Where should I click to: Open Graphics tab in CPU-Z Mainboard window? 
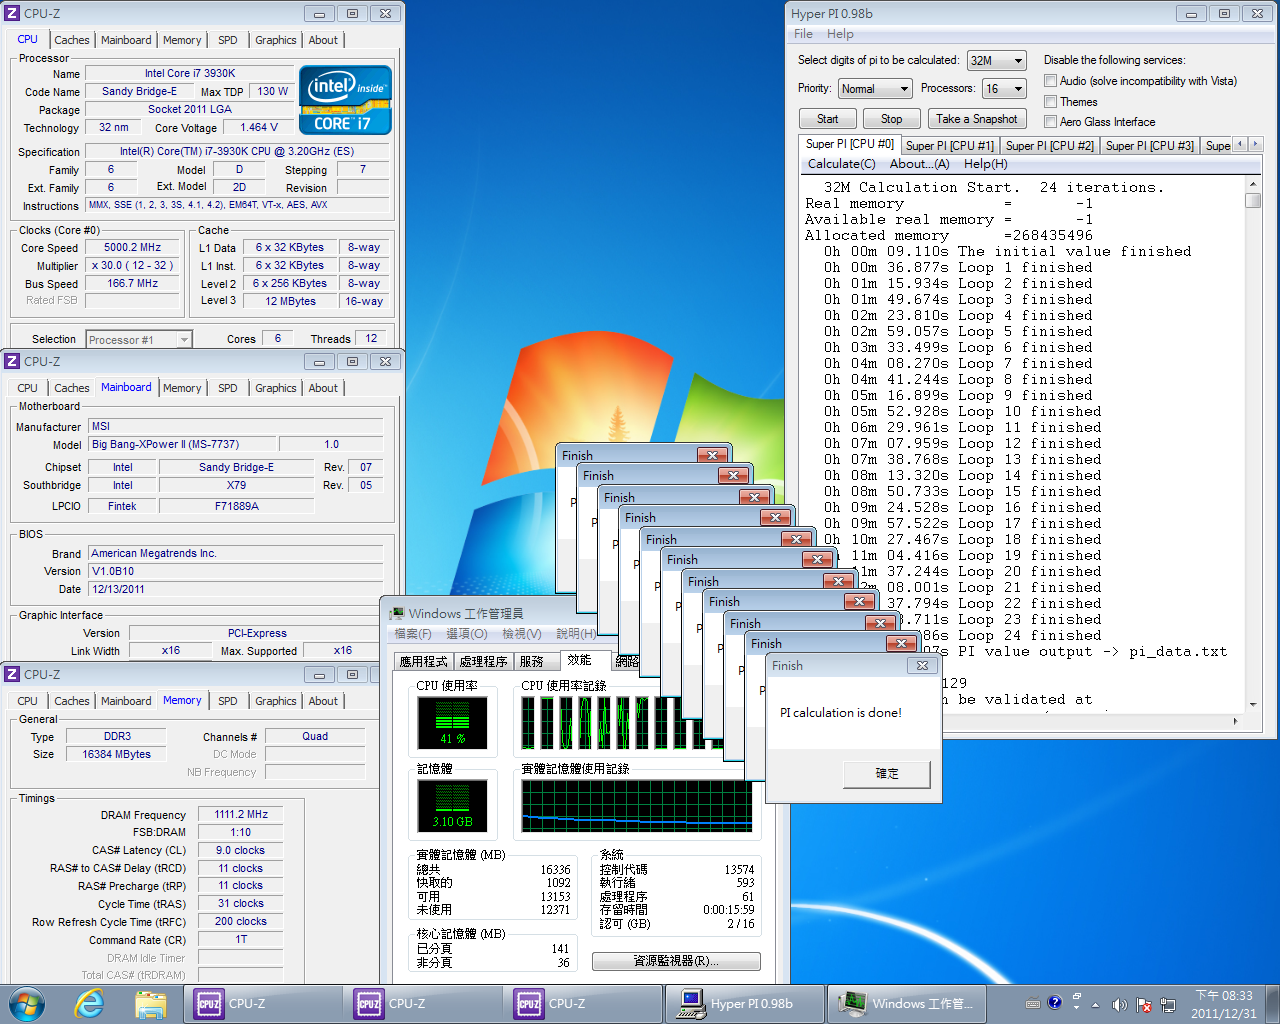(275, 388)
